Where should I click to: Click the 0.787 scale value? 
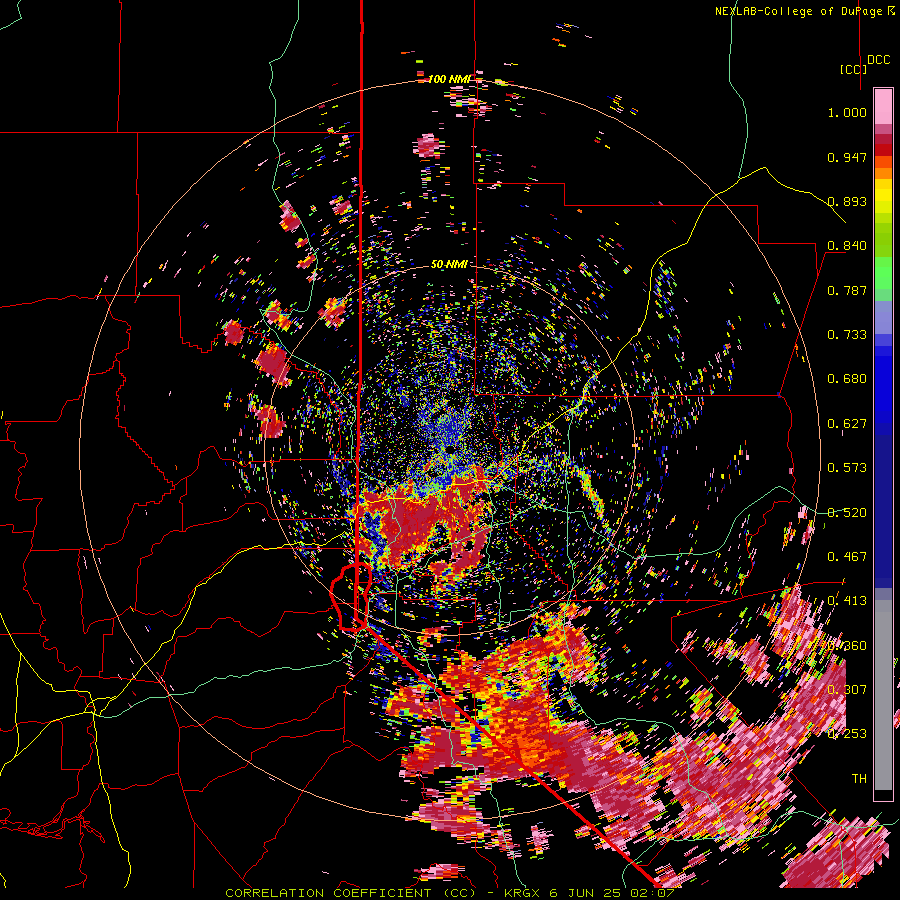click(x=847, y=290)
